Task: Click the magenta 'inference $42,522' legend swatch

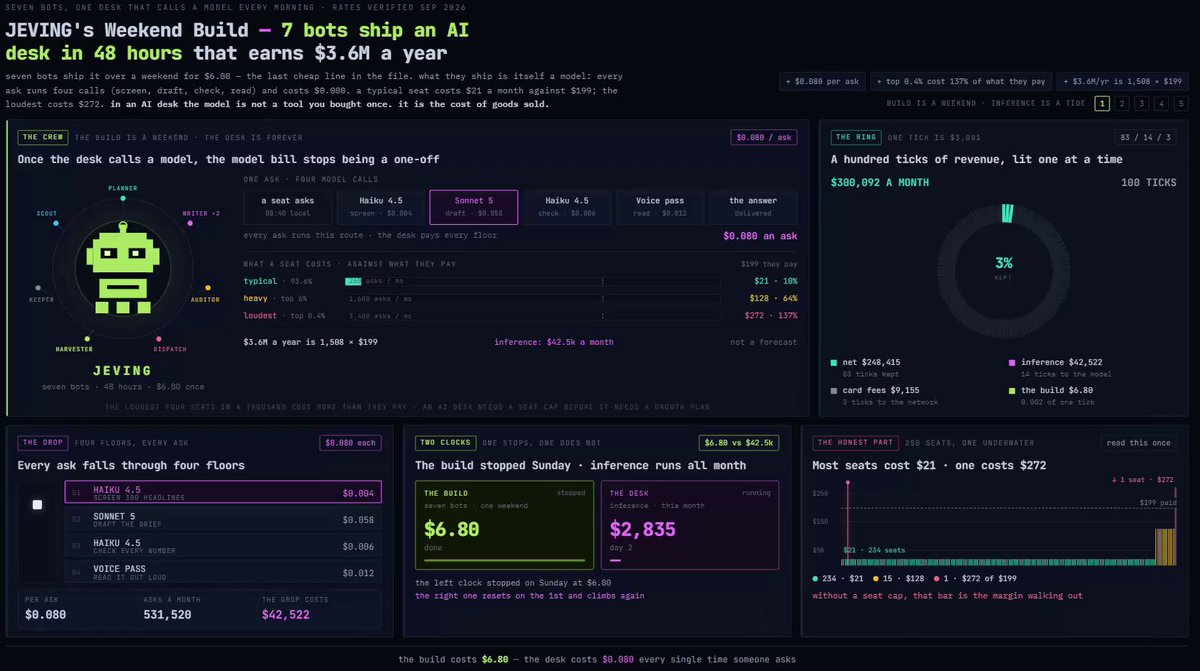Action: [x=1012, y=362]
